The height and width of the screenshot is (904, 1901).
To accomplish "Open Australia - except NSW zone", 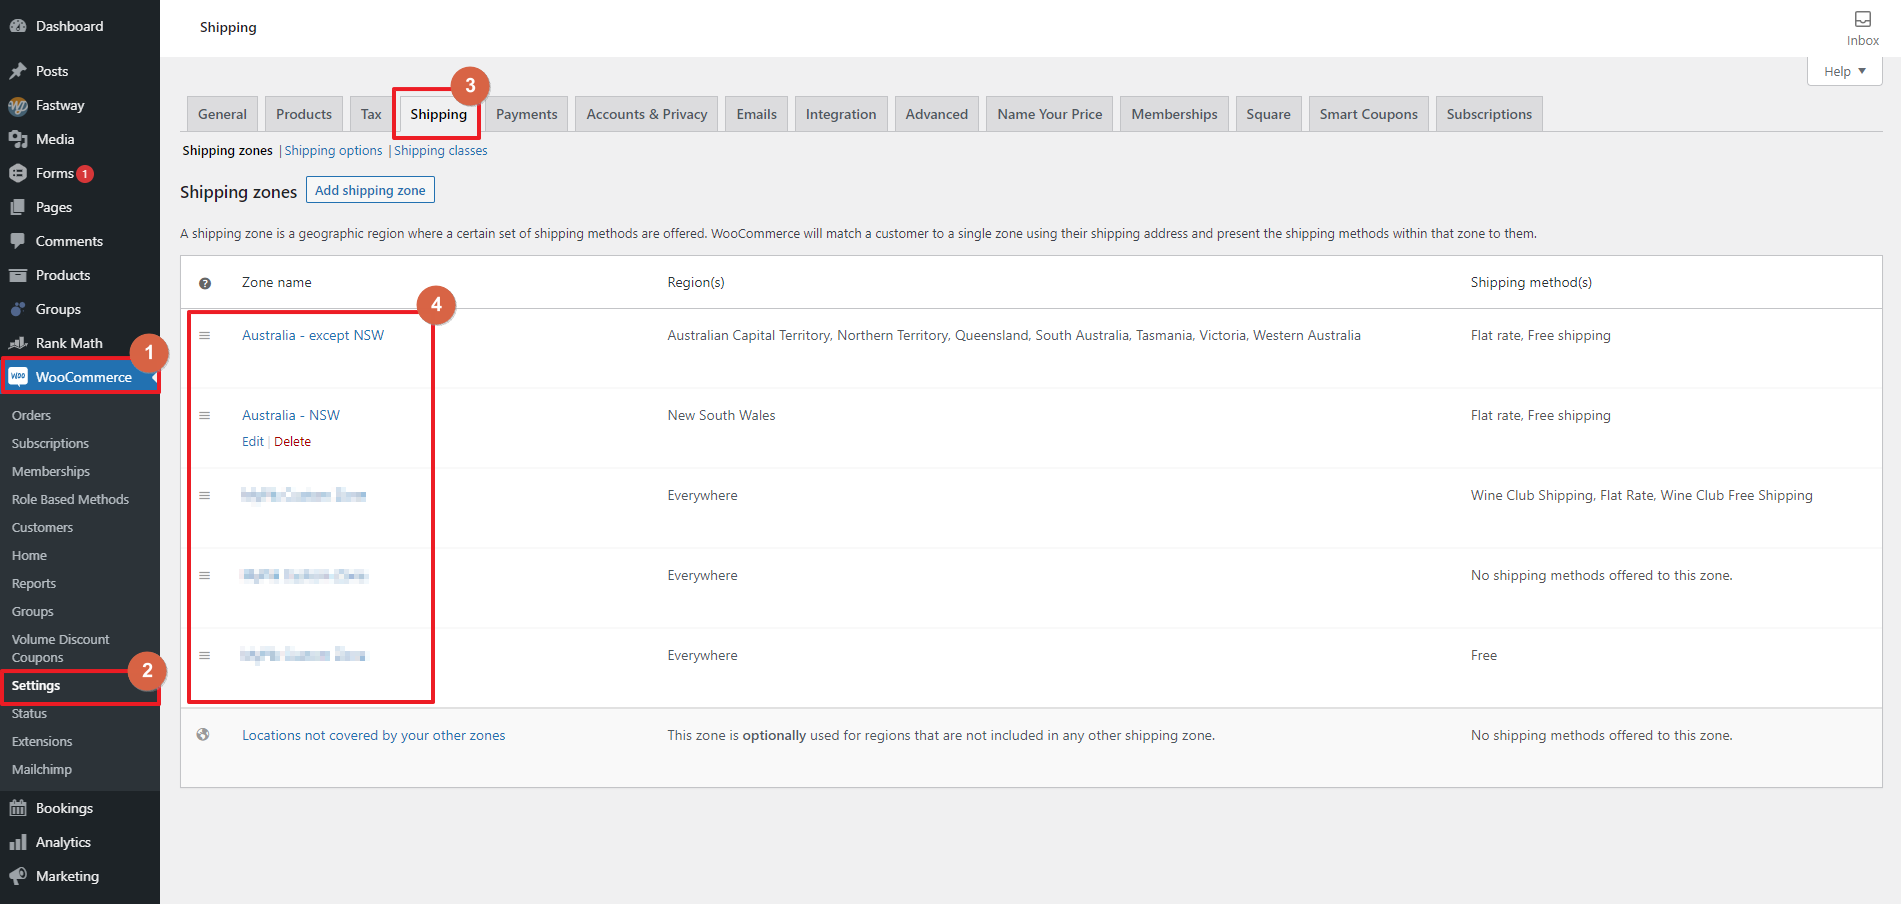I will point(313,335).
